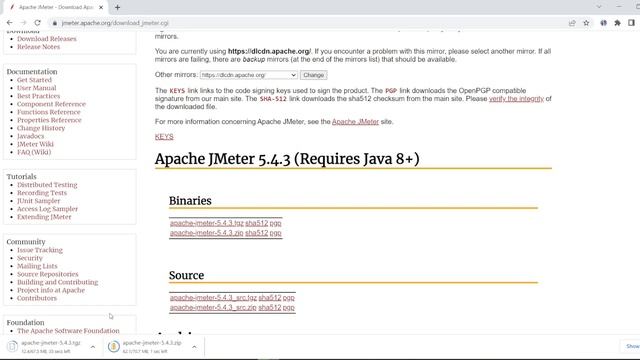Open the Apache JMeter site link
This screenshot has width=640, height=360.
(x=355, y=122)
